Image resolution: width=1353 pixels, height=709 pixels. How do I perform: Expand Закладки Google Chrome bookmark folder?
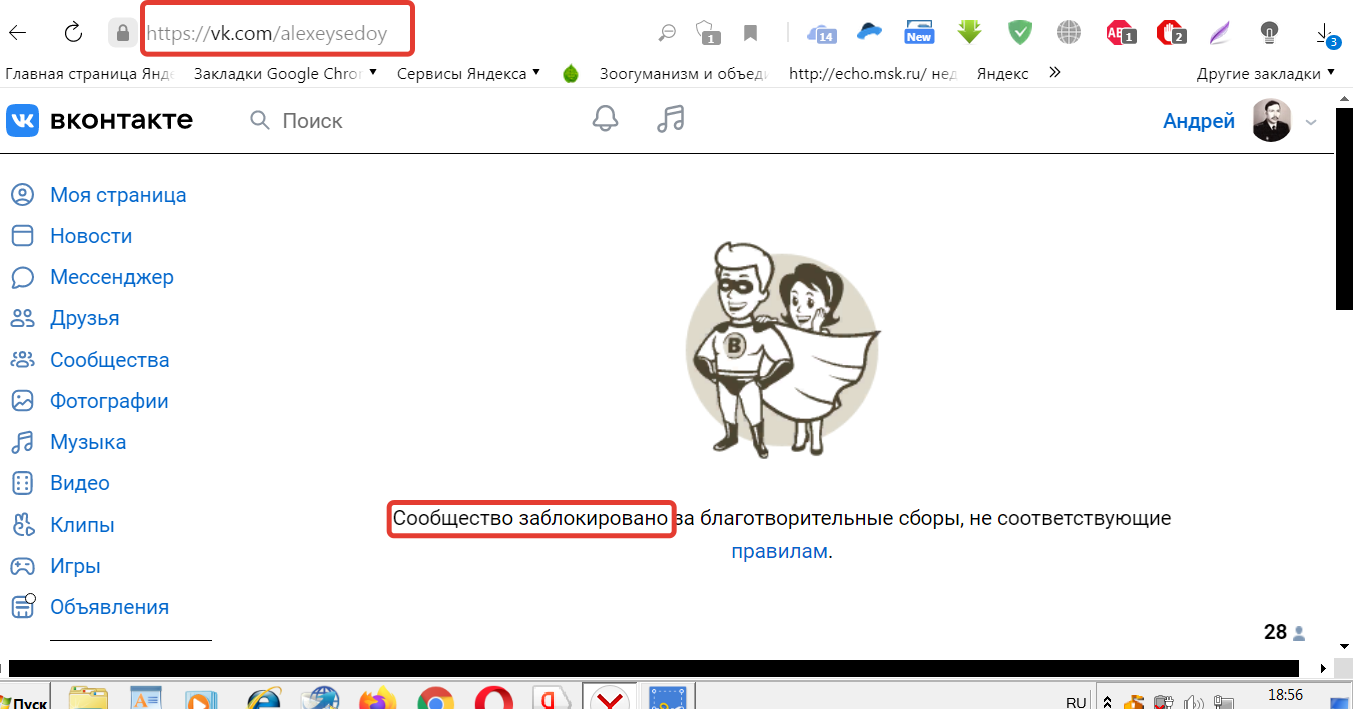coord(284,73)
